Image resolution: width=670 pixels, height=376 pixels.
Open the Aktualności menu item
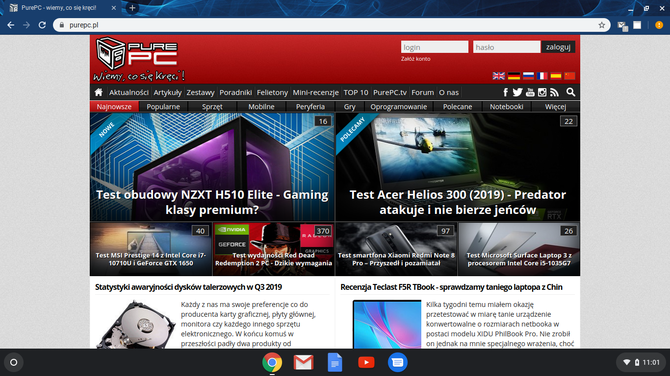click(x=129, y=92)
